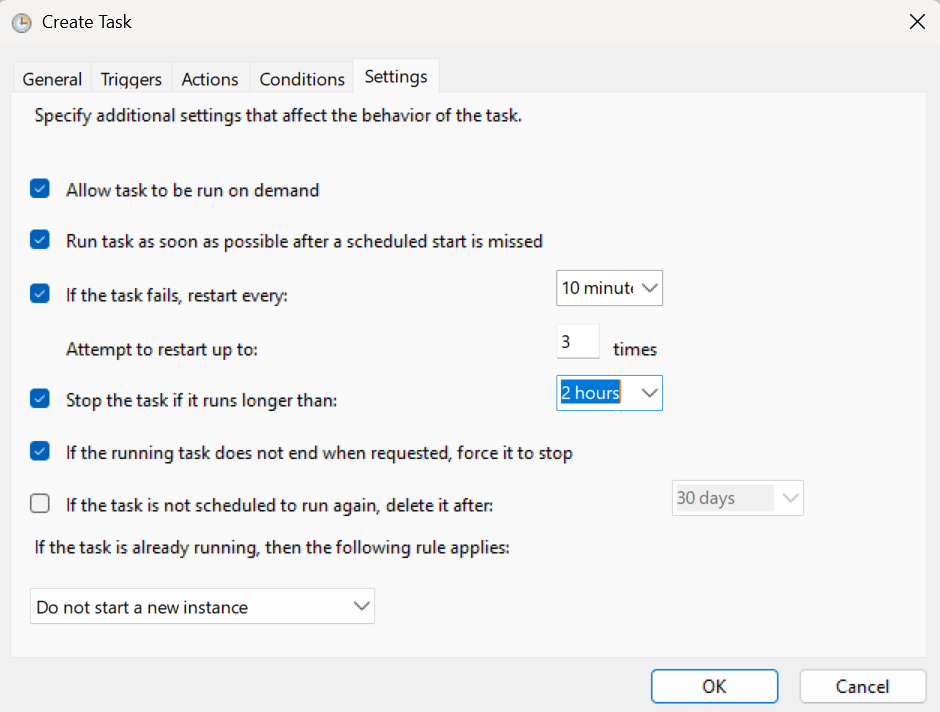Click the OK button
The width and height of the screenshot is (940, 712).
[714, 686]
